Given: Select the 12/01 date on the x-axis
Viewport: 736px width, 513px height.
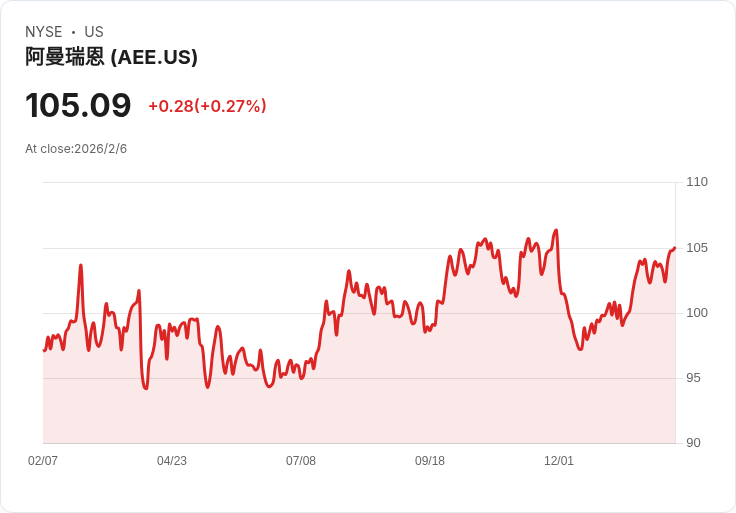Looking at the screenshot, I should (x=559, y=461).
